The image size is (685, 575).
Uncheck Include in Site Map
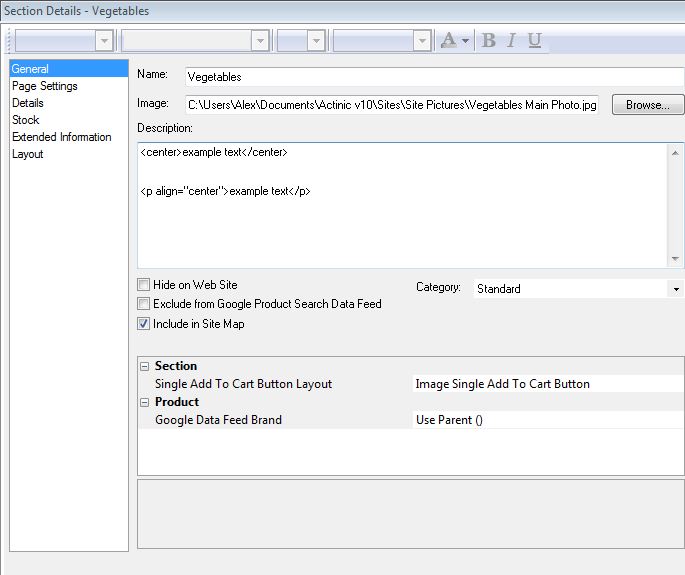(144, 324)
